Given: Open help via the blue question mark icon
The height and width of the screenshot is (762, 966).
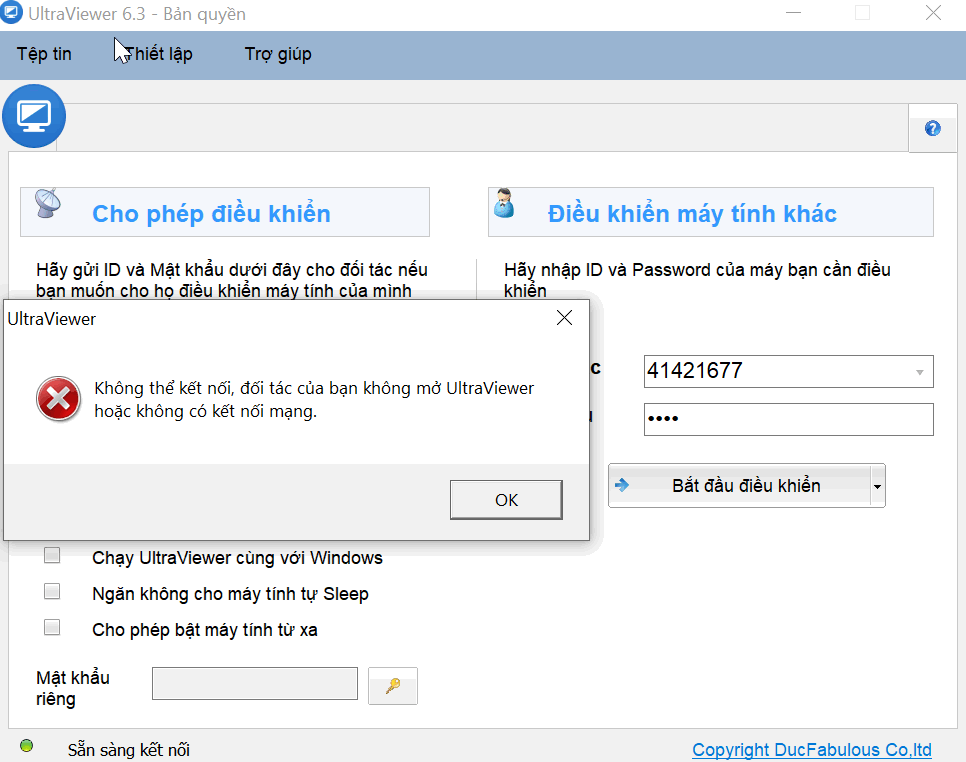Looking at the screenshot, I should (x=932, y=128).
